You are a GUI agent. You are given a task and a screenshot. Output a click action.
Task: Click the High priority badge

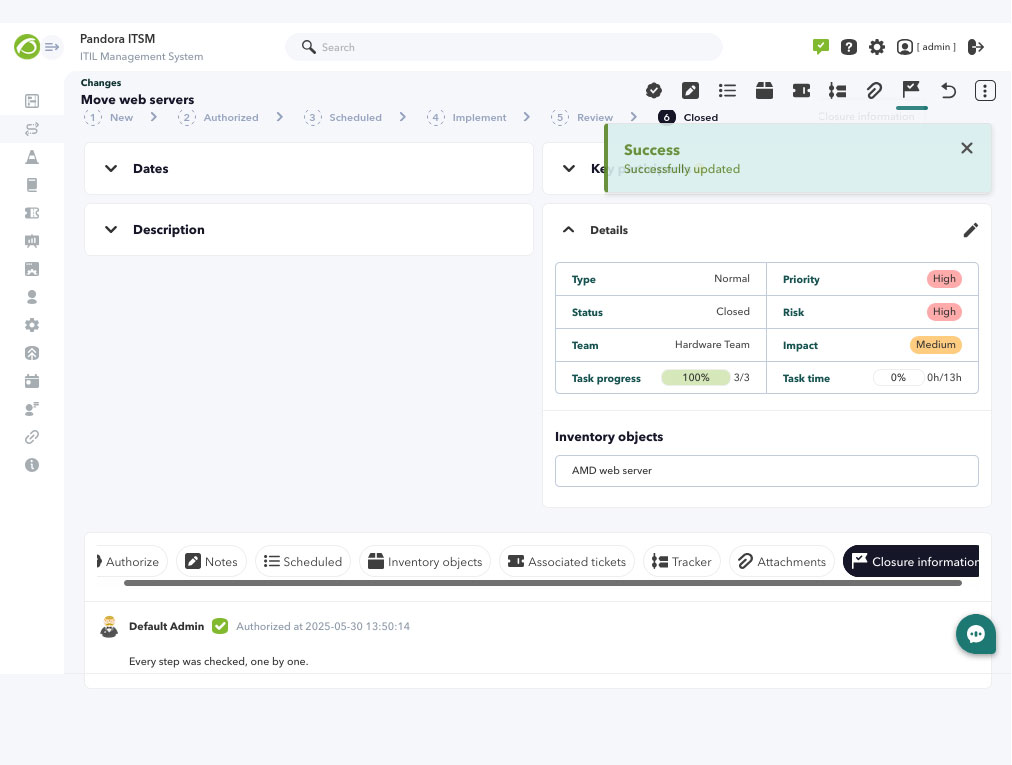click(x=944, y=279)
